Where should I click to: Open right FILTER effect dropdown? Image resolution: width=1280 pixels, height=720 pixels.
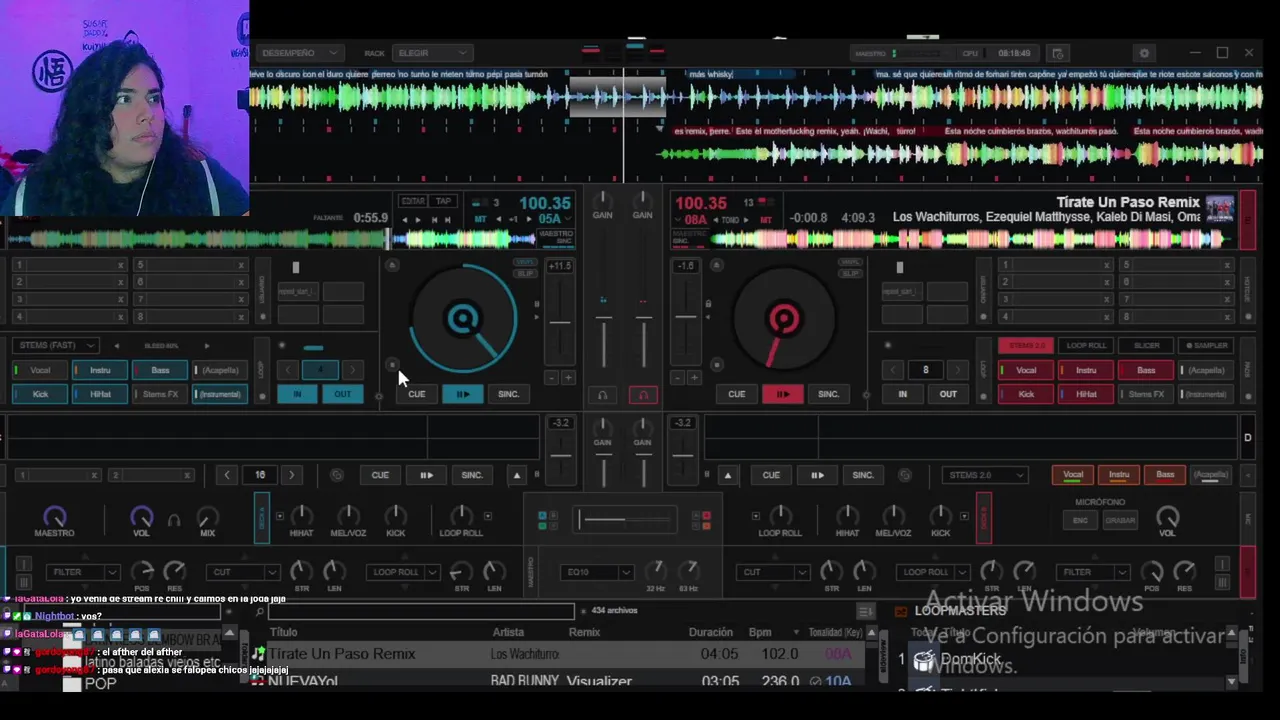click(x=1092, y=572)
